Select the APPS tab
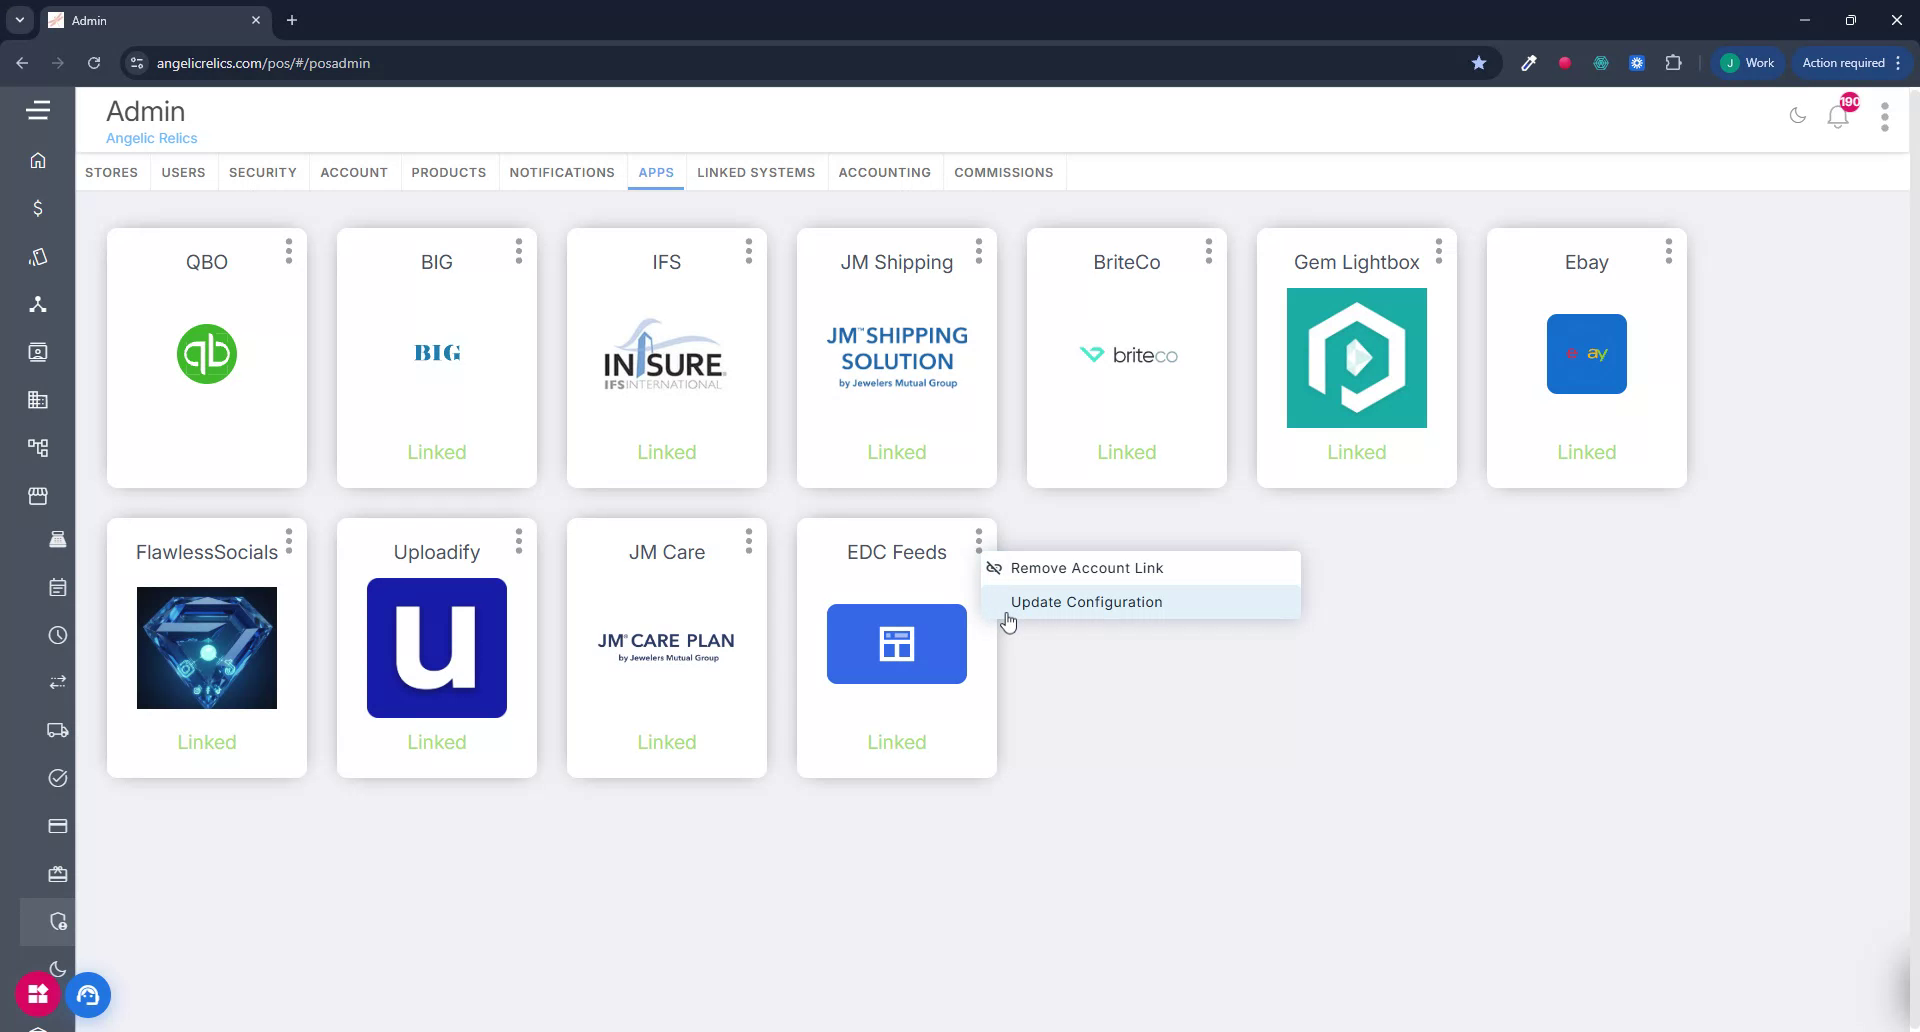The width and height of the screenshot is (1920, 1032). (656, 172)
